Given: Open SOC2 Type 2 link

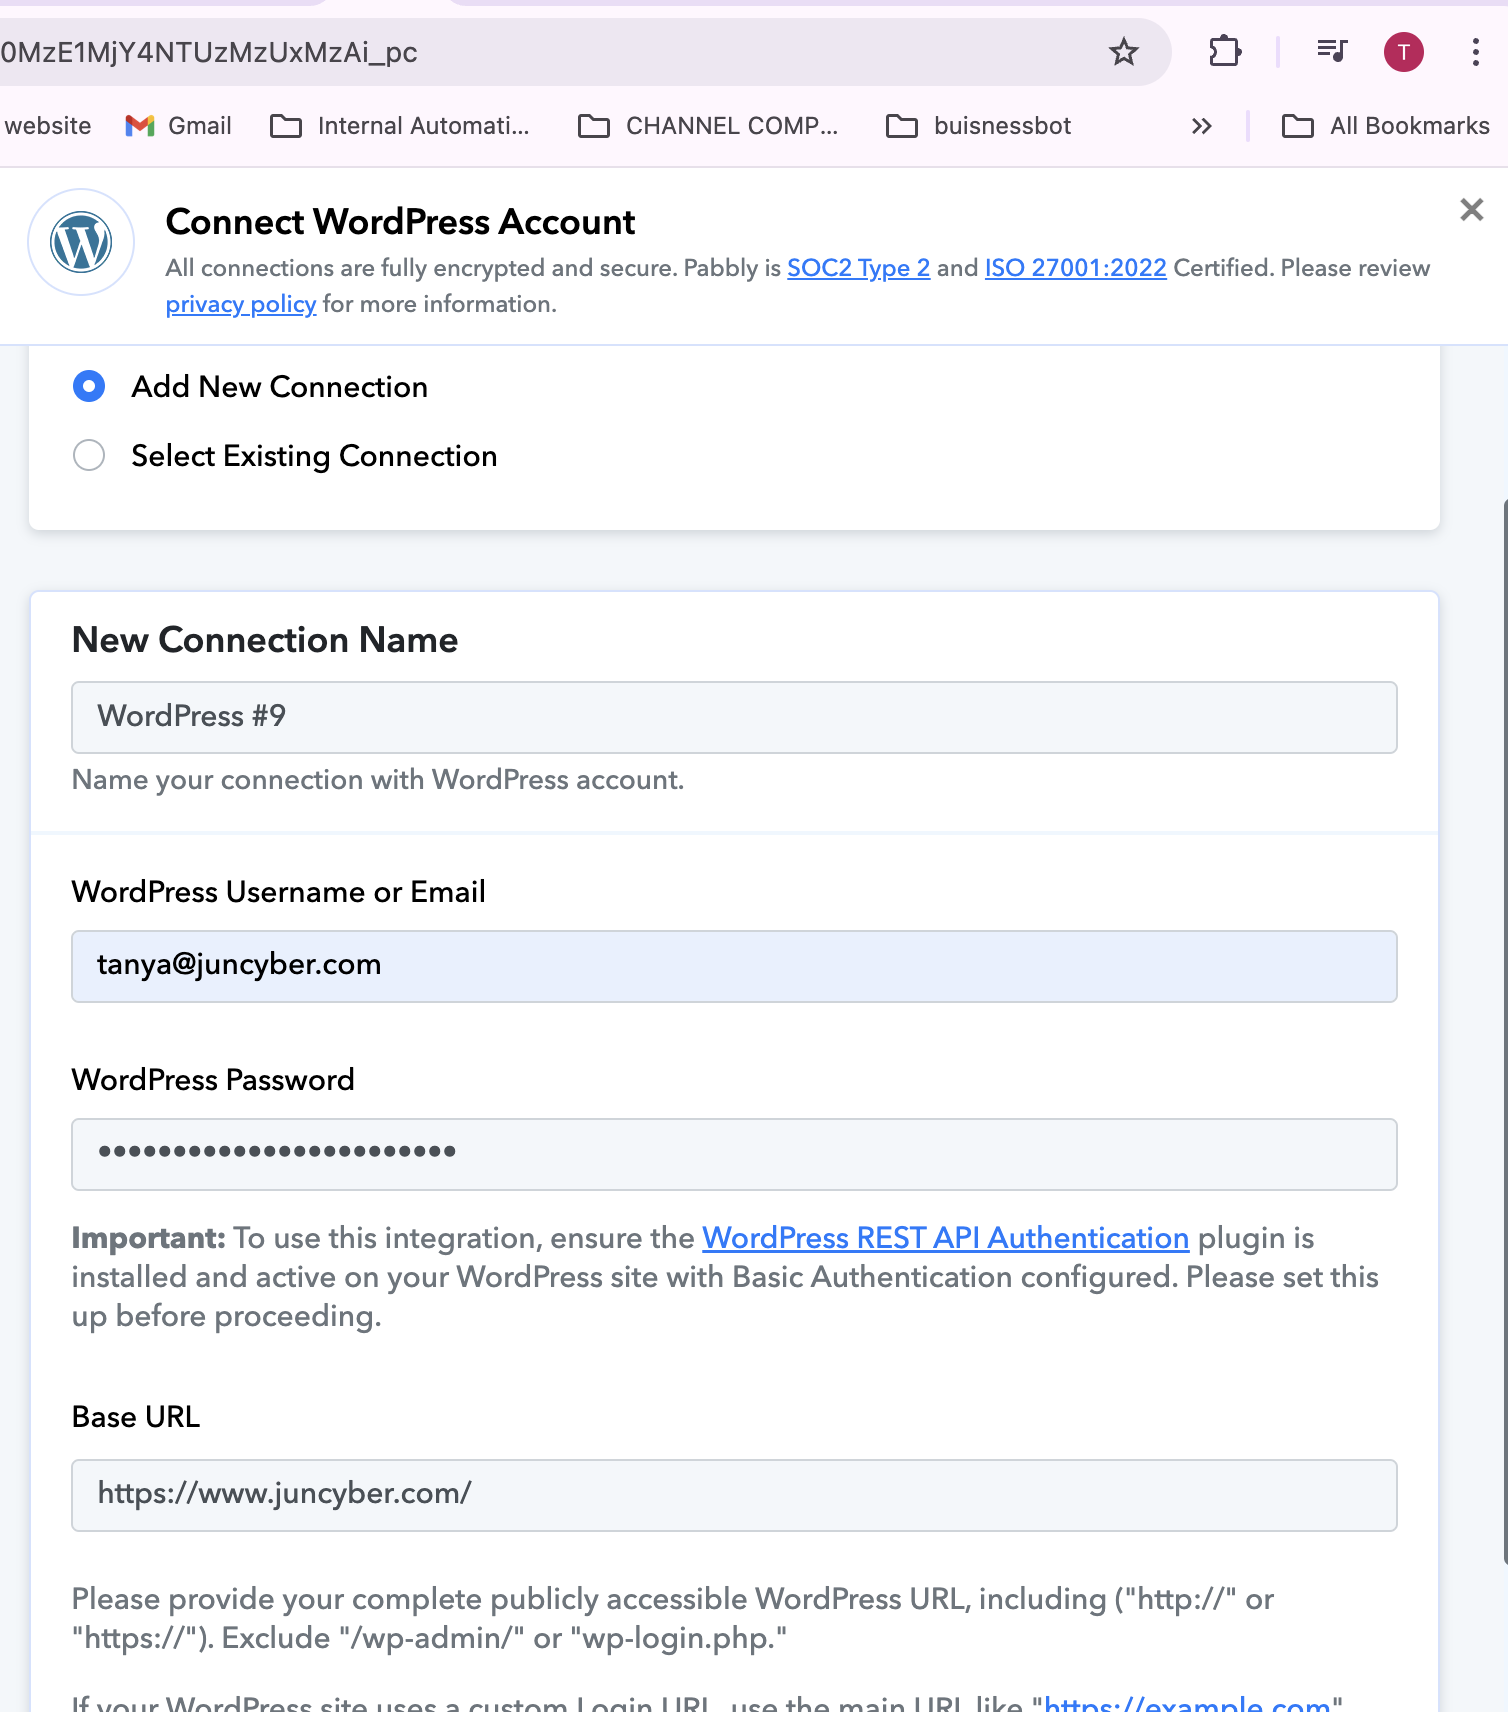Looking at the screenshot, I should (x=858, y=268).
